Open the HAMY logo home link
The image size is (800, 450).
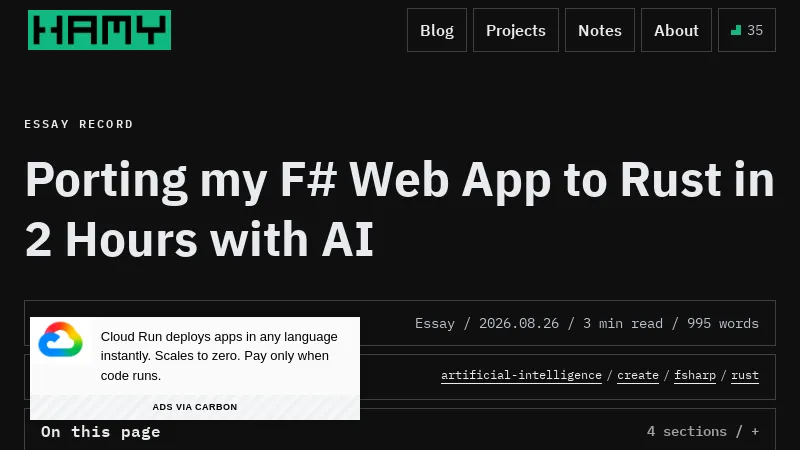coord(99,30)
